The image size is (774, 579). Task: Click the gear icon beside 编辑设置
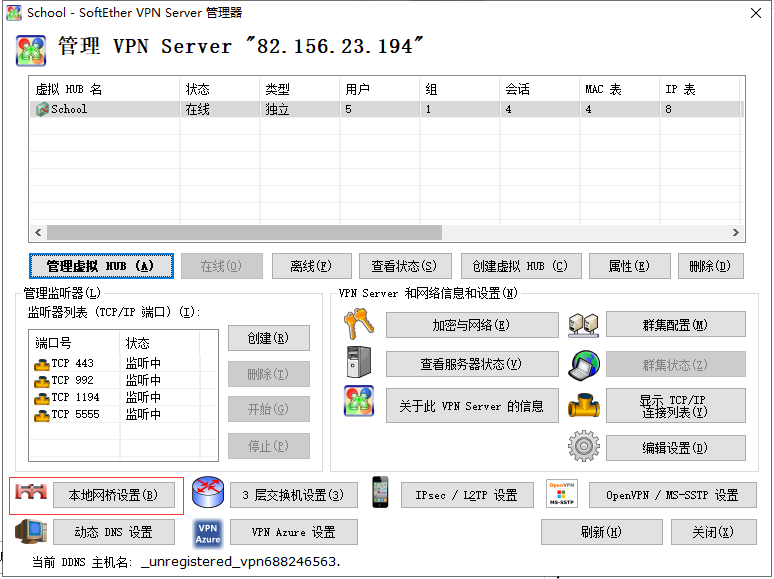[583, 446]
